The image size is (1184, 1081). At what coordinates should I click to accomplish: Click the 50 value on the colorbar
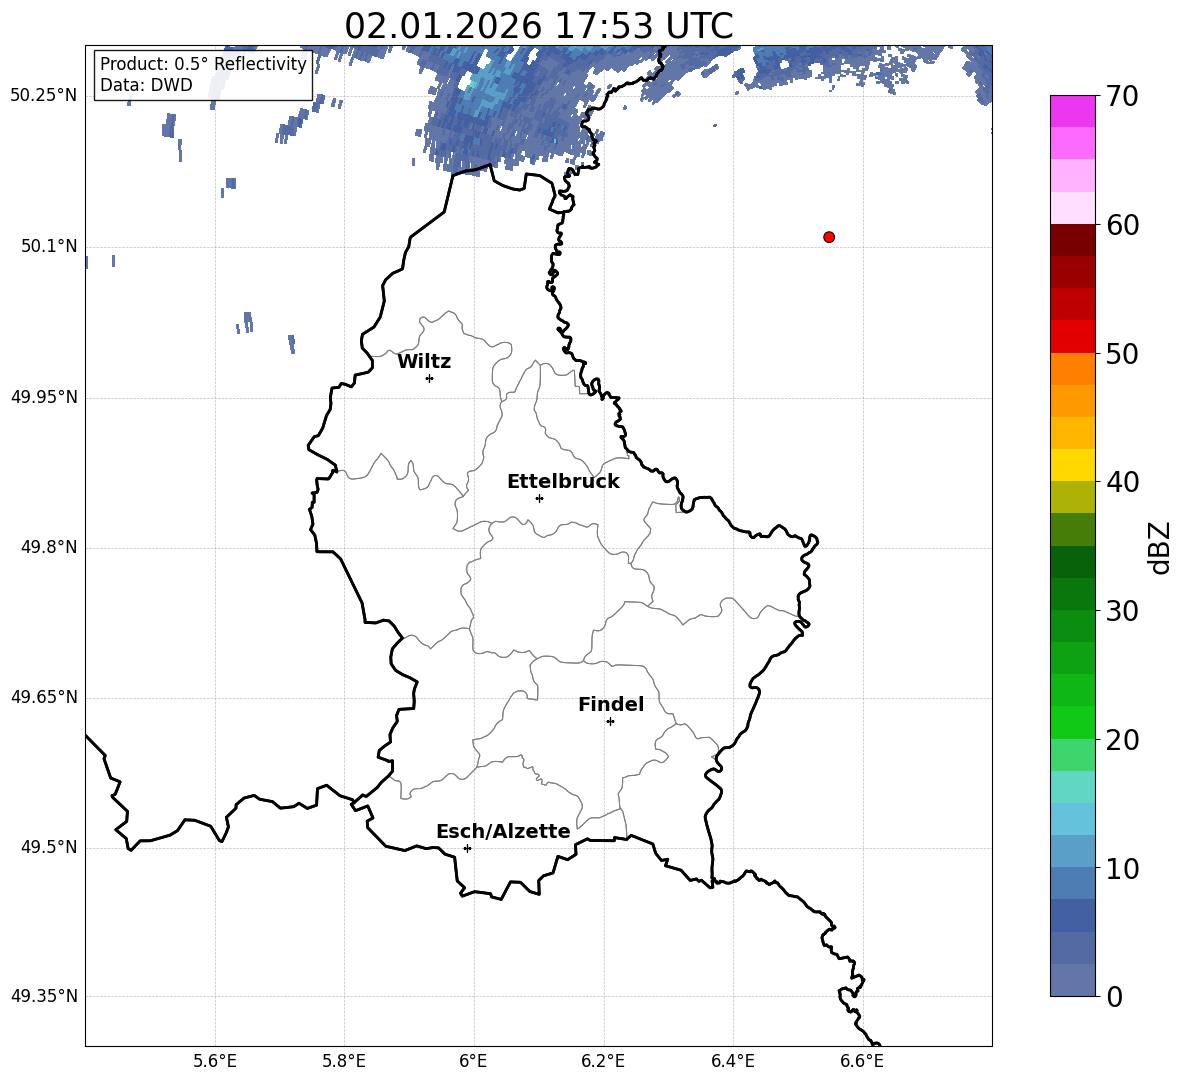click(x=1122, y=354)
